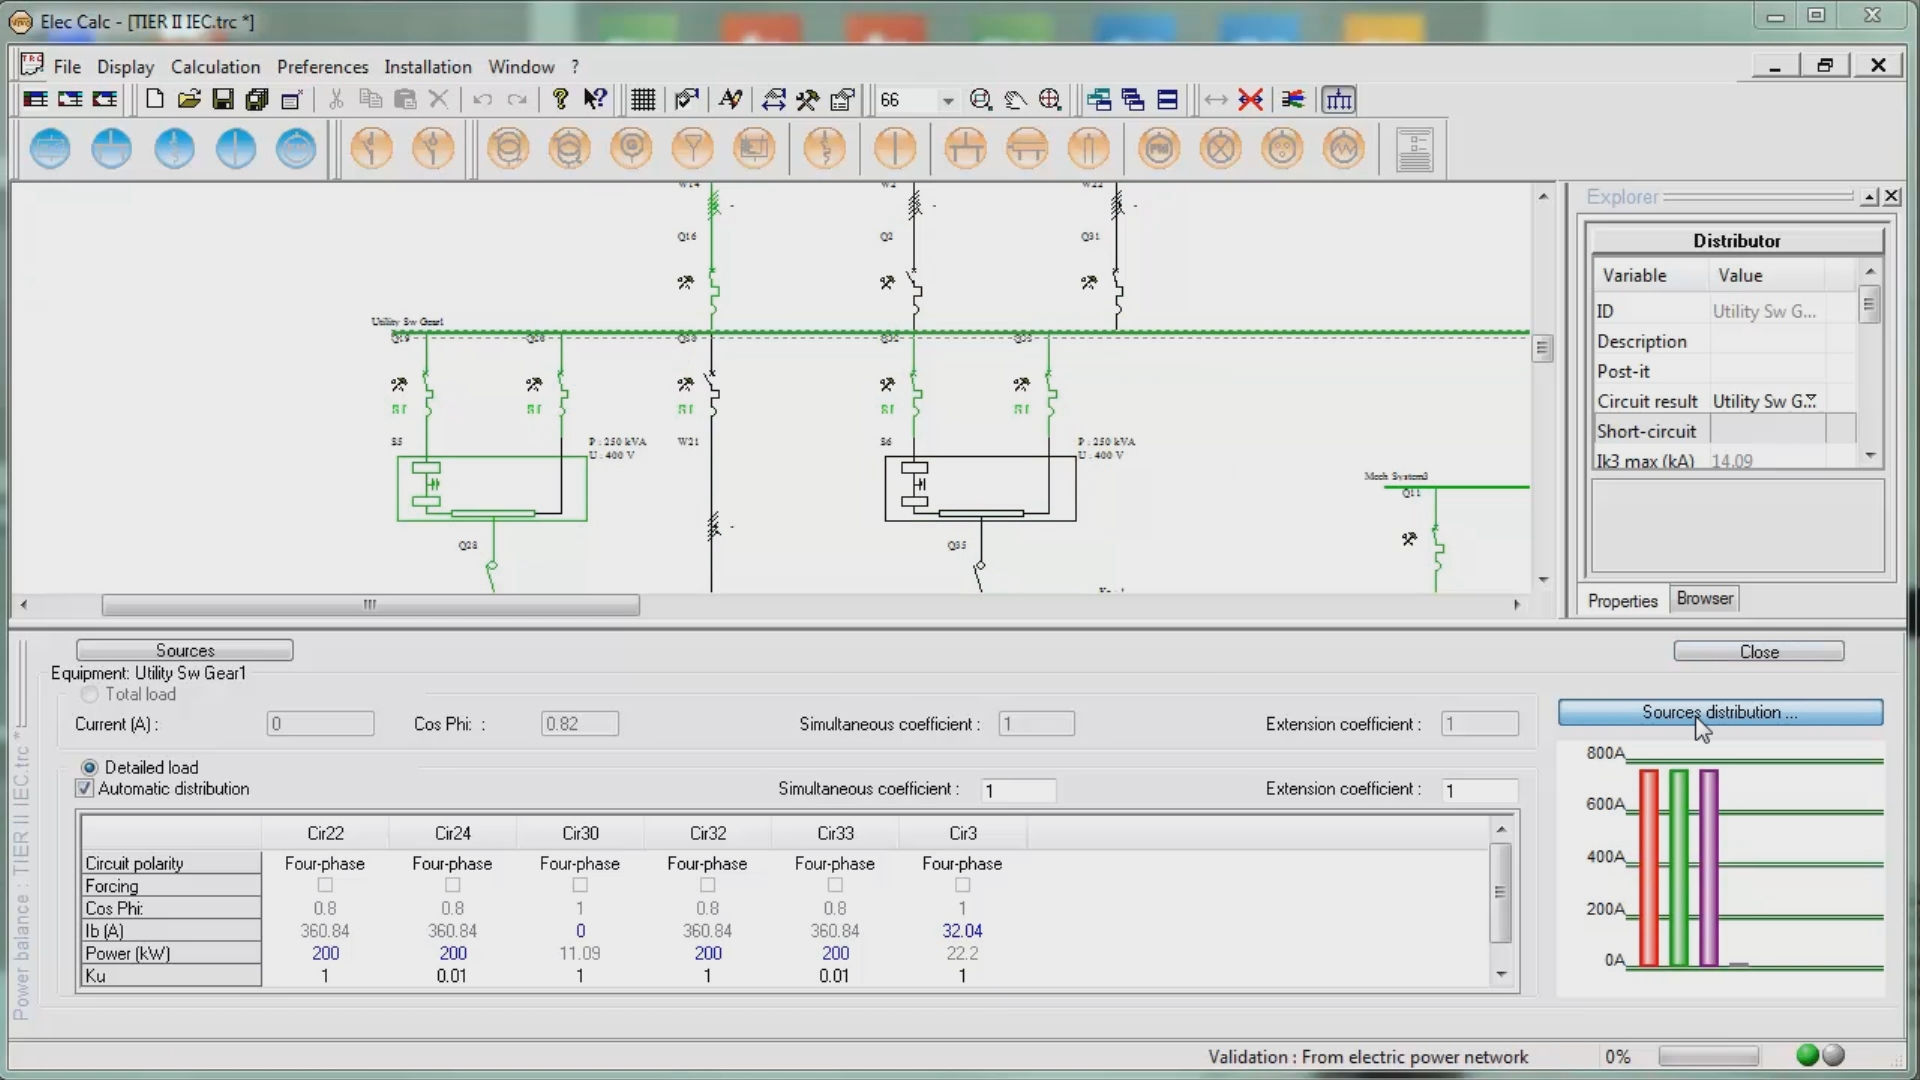This screenshot has width=1920, height=1080.
Task: Save the project with the floppy icon
Action: (223, 99)
